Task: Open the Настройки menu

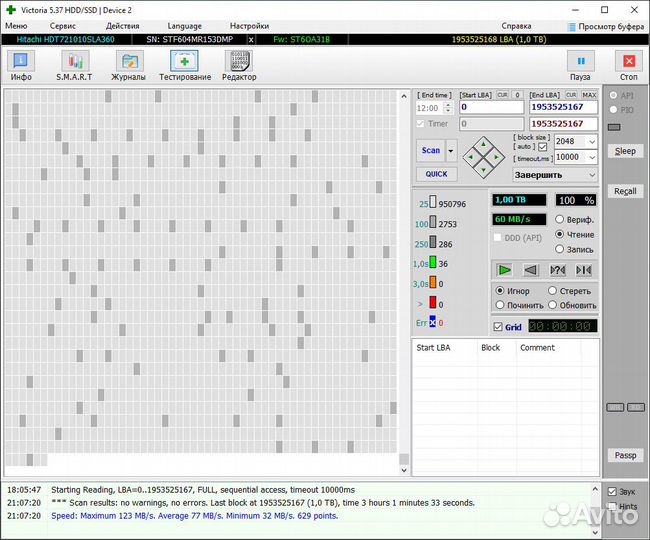Action: click(x=249, y=25)
